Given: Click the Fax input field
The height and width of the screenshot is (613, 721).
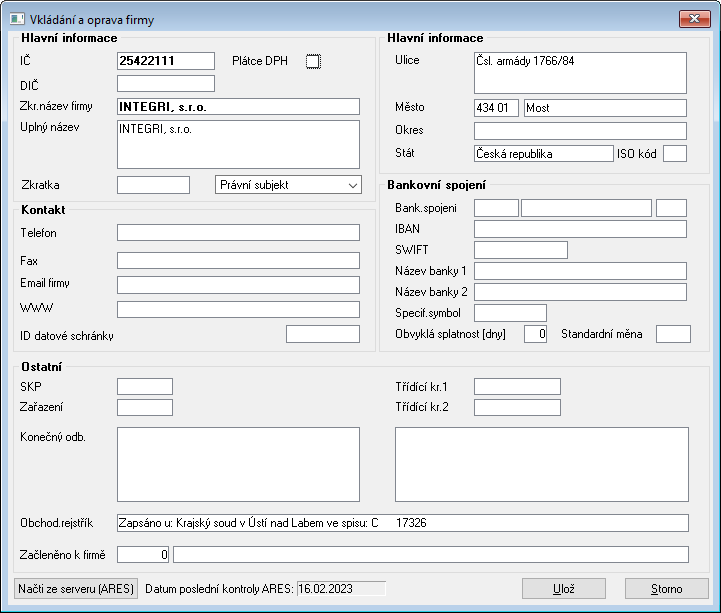Looking at the screenshot, I should pos(238,260).
